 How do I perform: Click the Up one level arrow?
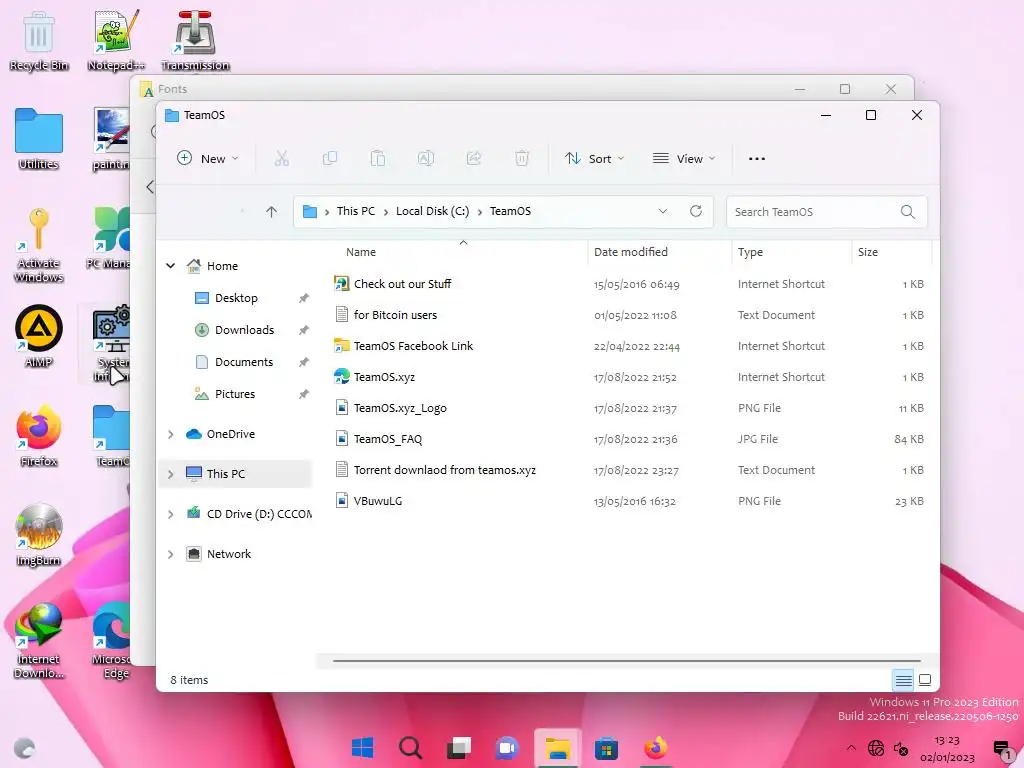pos(272,212)
